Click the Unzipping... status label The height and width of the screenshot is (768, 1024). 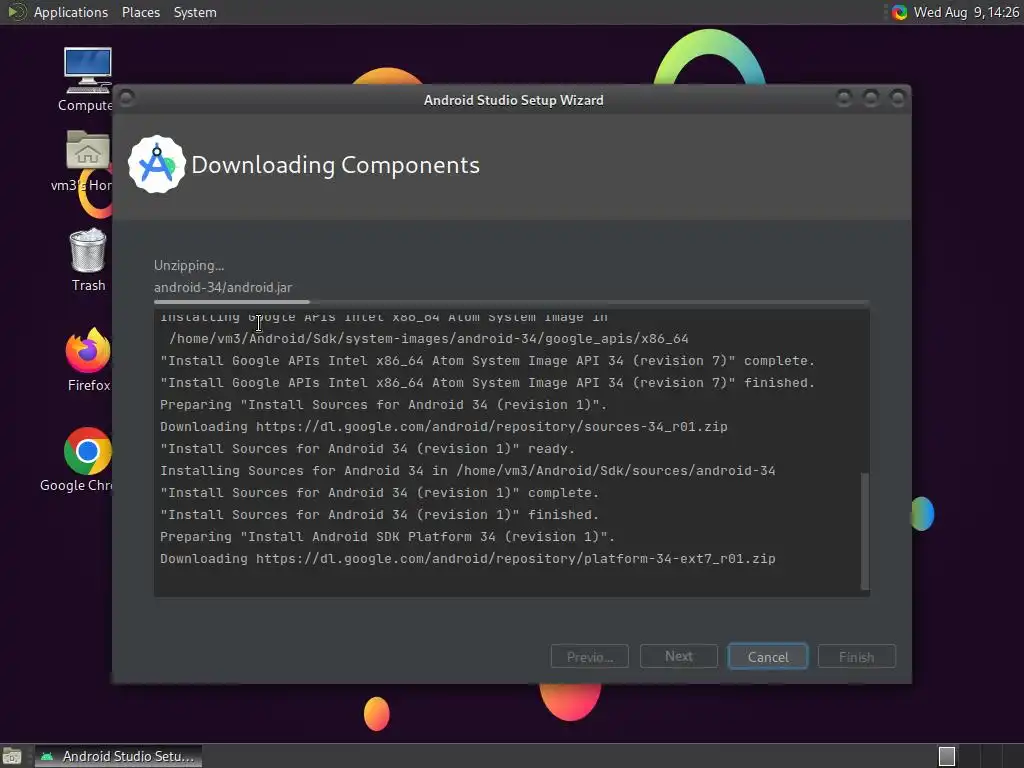tap(189, 265)
